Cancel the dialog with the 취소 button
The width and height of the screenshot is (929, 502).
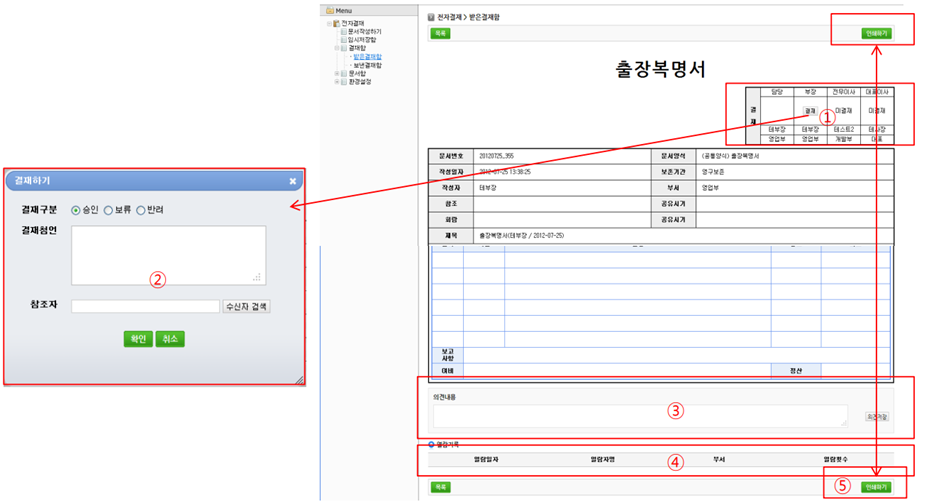[x=170, y=339]
